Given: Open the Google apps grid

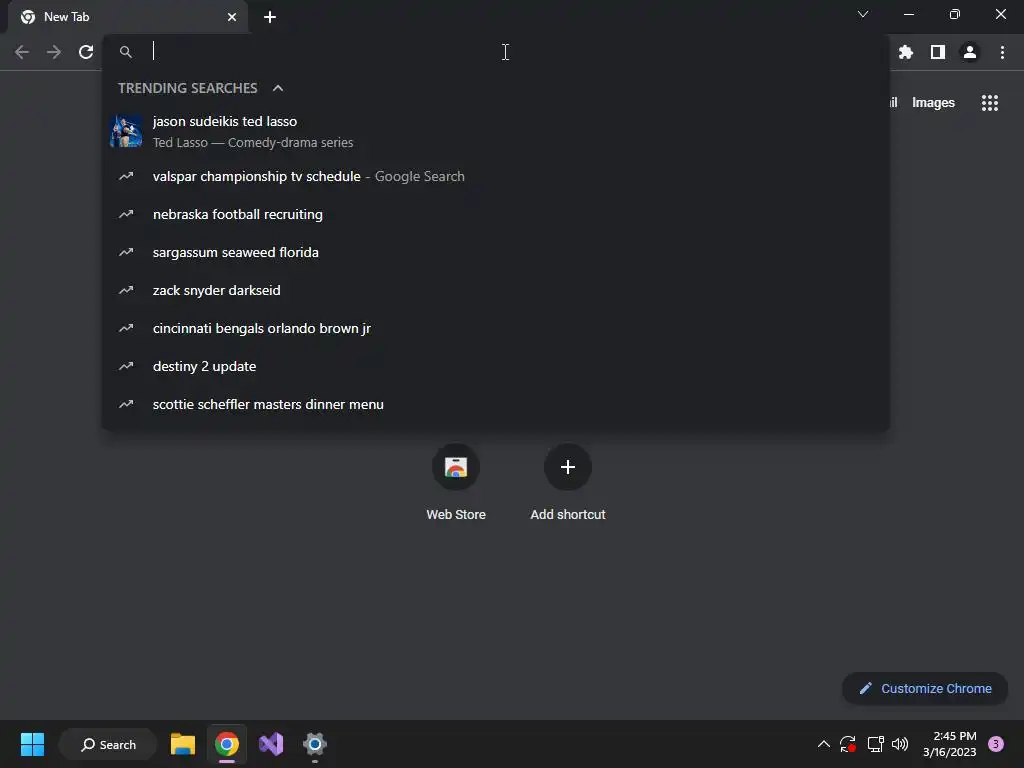Looking at the screenshot, I should click(989, 103).
